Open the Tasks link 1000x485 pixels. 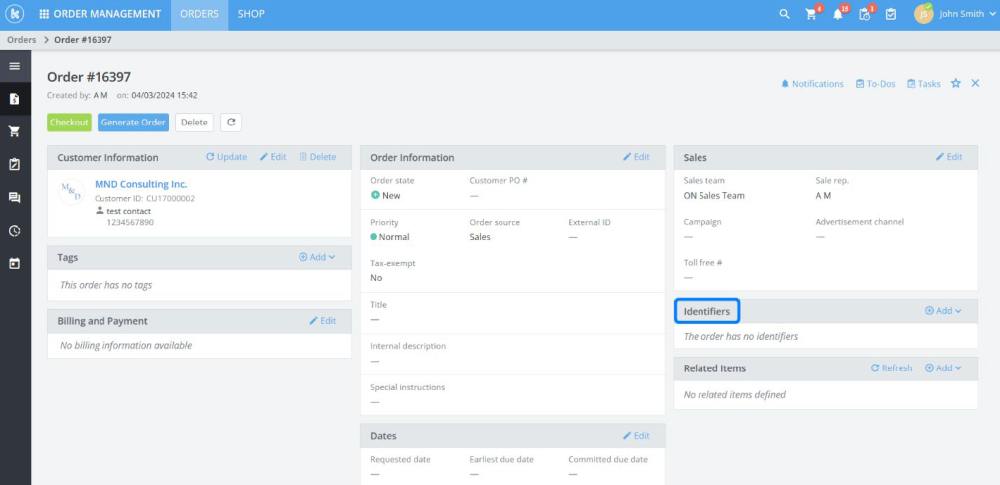(x=923, y=84)
